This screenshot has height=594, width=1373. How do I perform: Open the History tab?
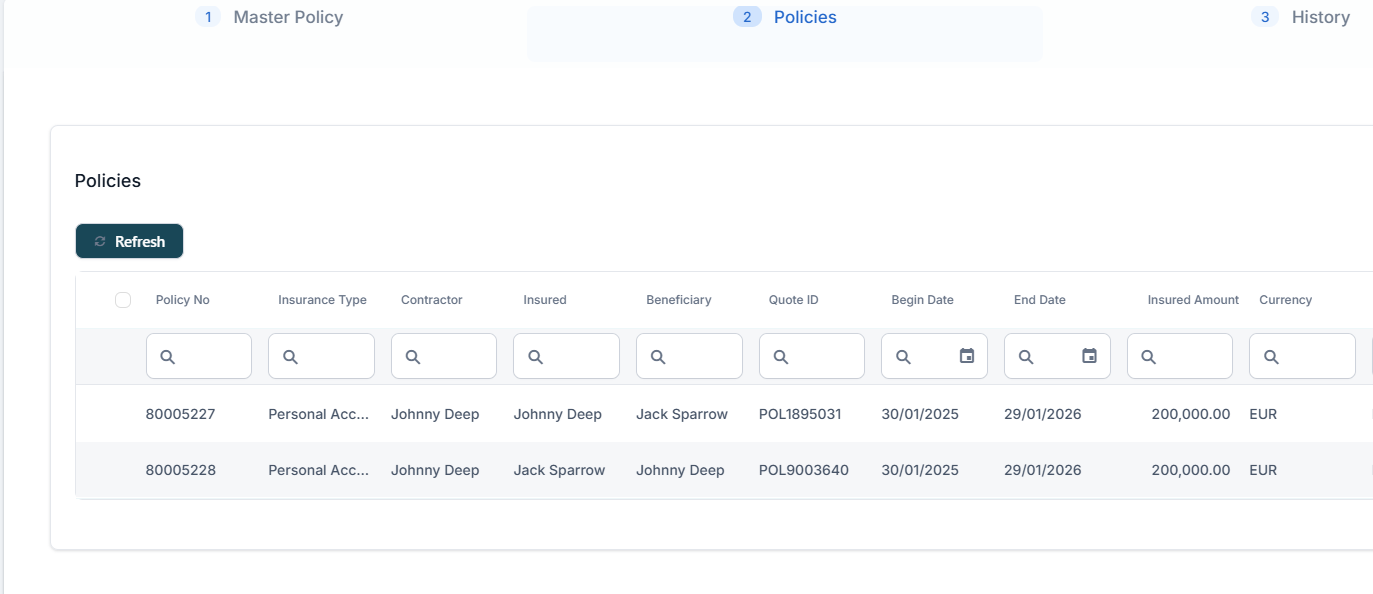1320,17
